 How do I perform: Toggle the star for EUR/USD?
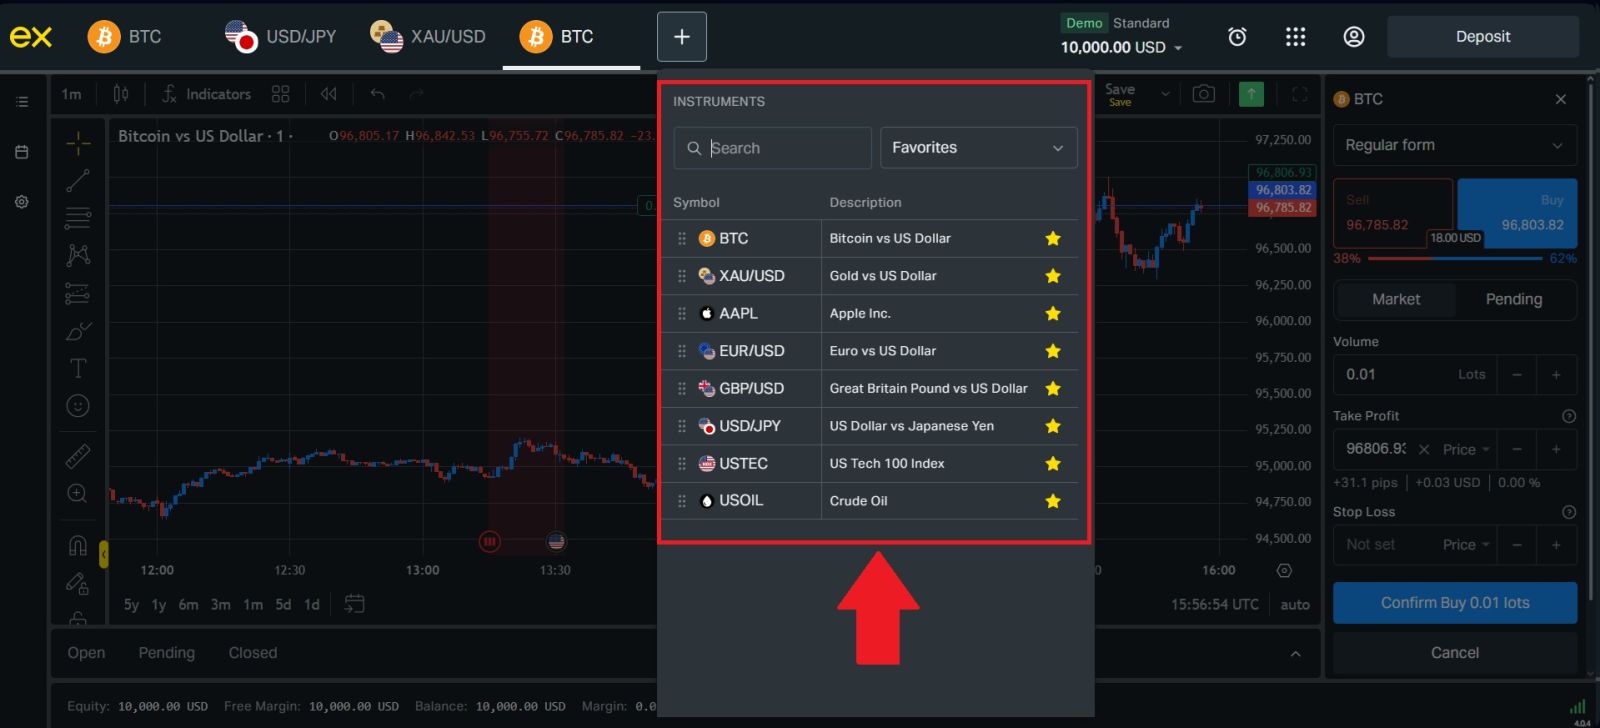click(x=1052, y=351)
